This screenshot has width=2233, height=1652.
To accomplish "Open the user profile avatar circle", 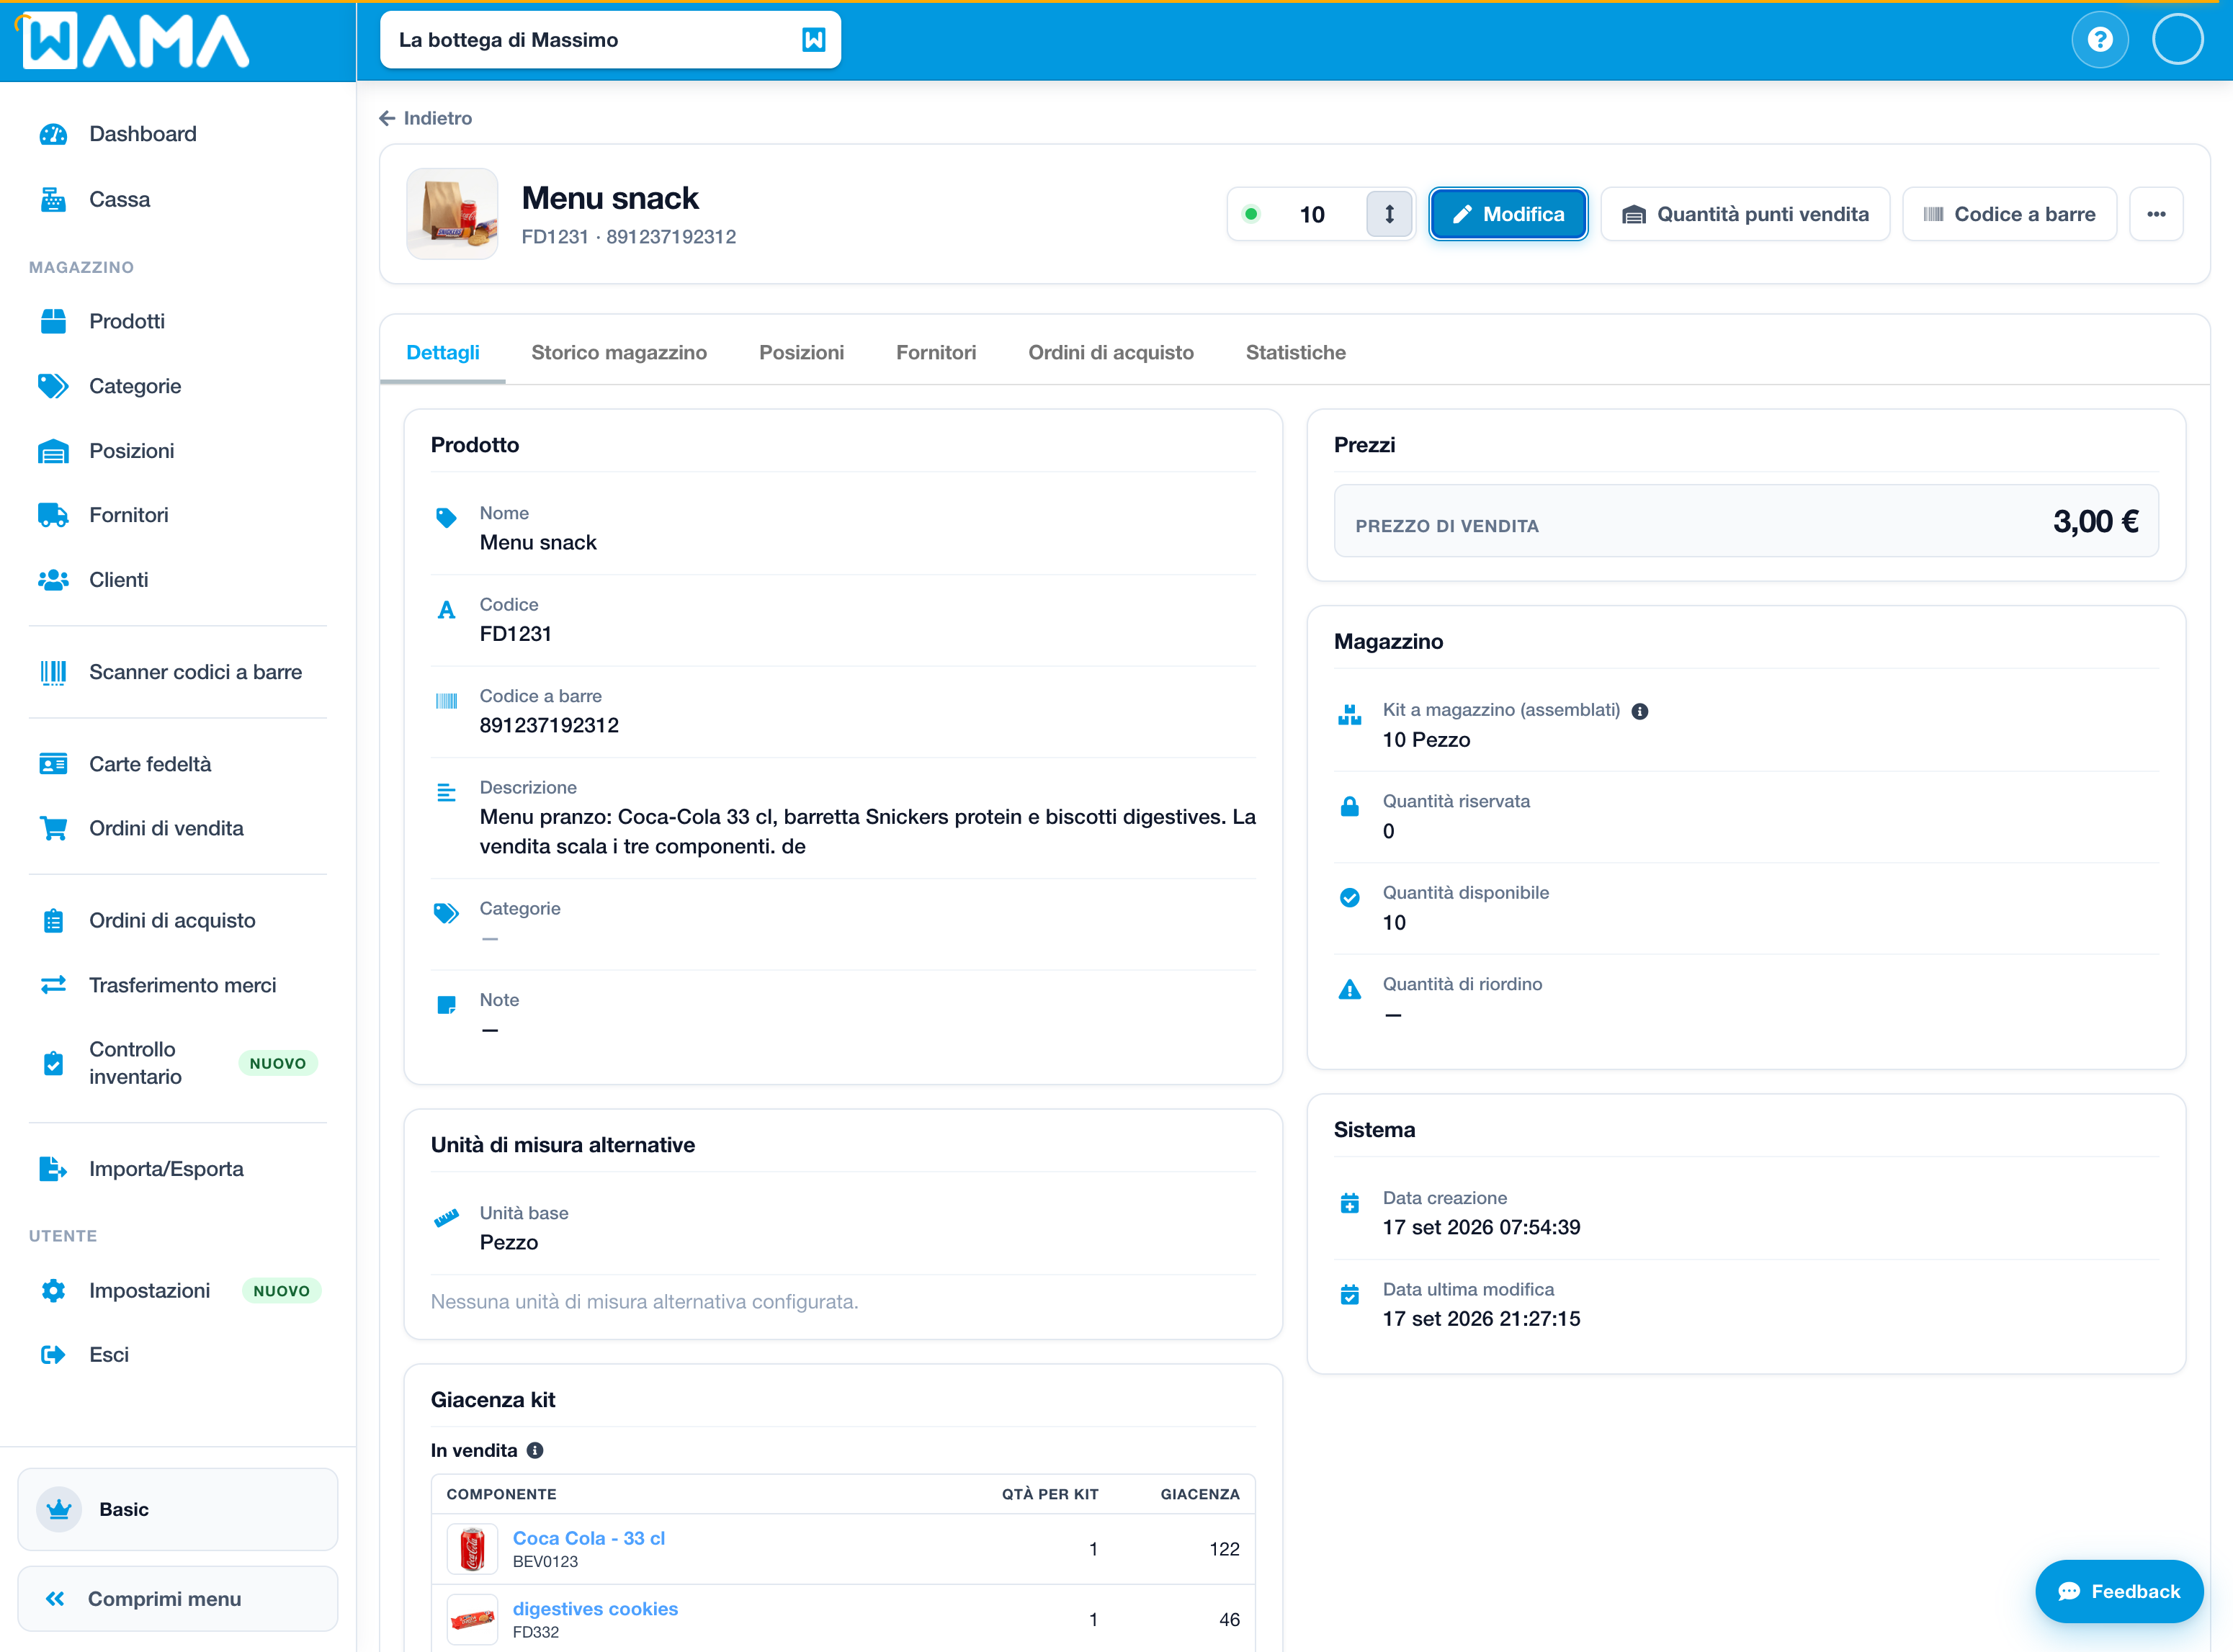I will pyautogui.click(x=2178, y=40).
